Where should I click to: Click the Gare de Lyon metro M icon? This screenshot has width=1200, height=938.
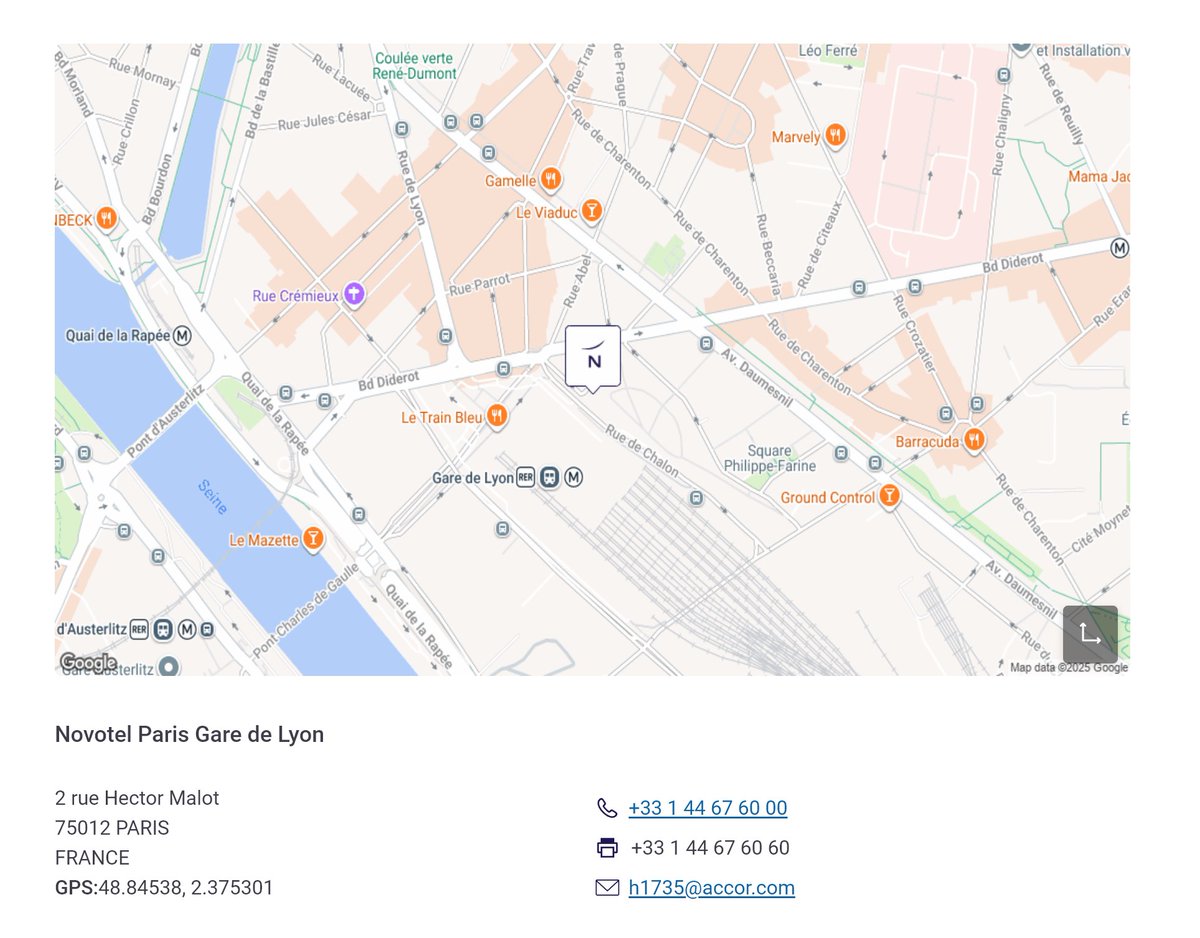(573, 478)
